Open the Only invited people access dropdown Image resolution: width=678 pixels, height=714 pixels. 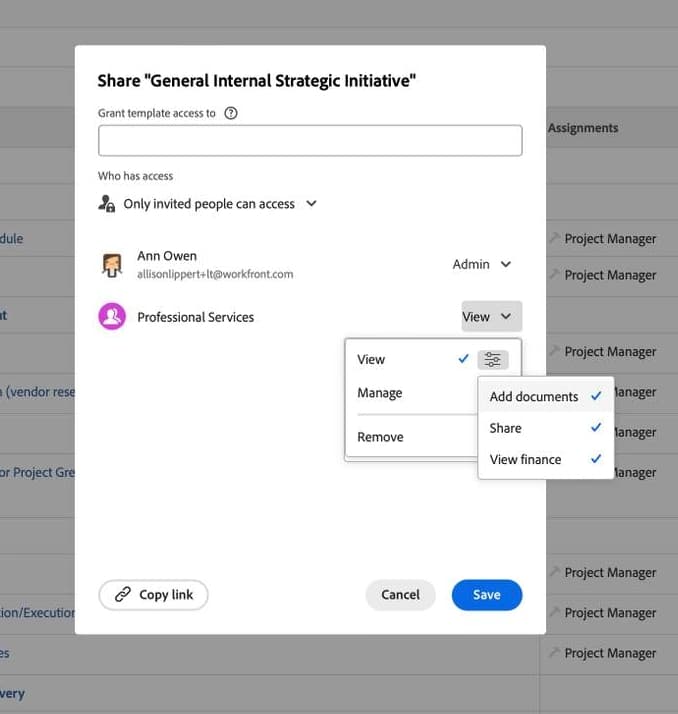point(219,204)
